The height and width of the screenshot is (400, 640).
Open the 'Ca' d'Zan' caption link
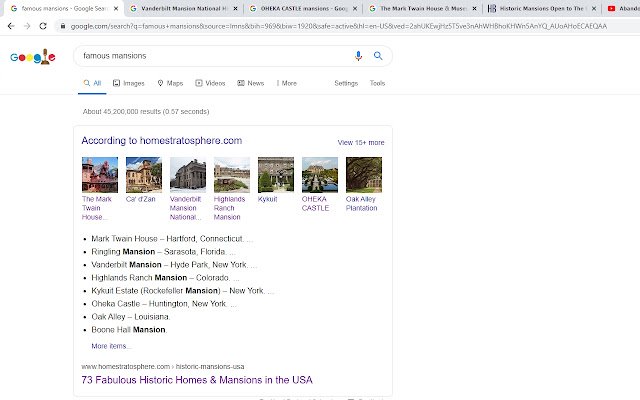[x=140, y=199]
